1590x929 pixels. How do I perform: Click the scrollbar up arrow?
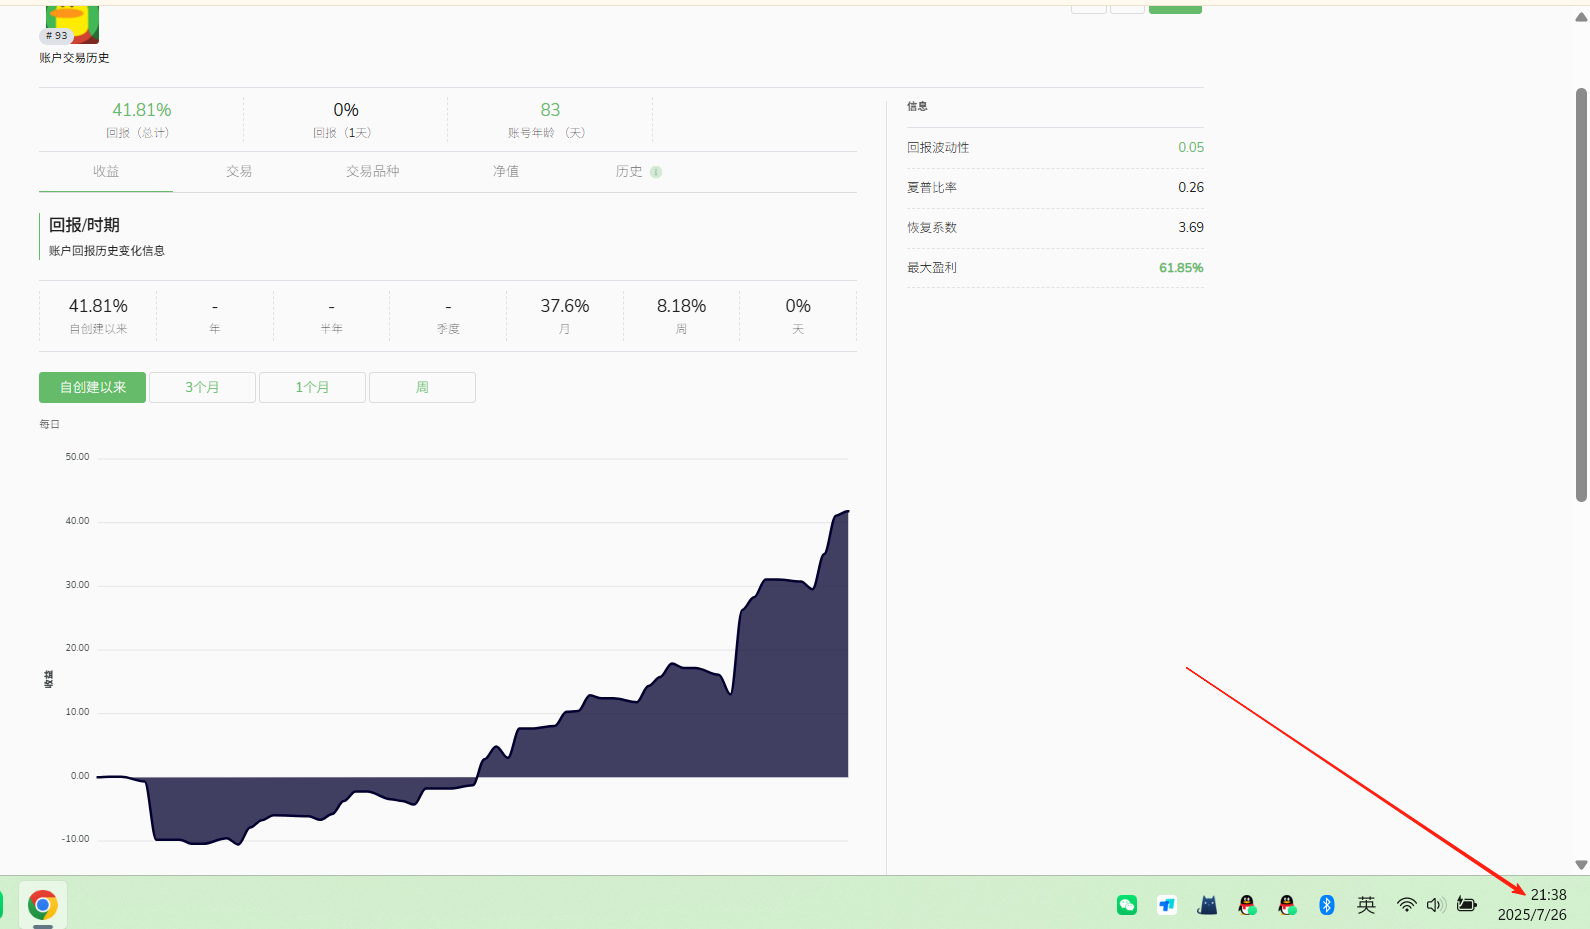1581,17
